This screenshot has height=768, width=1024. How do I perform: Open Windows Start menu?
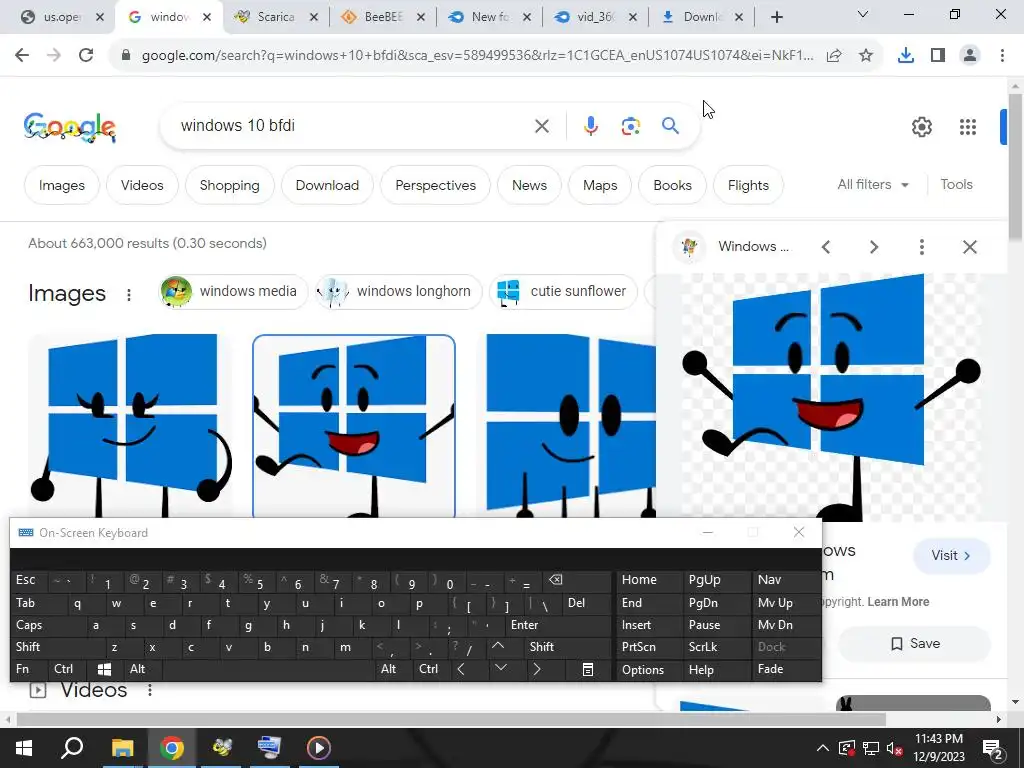24,748
